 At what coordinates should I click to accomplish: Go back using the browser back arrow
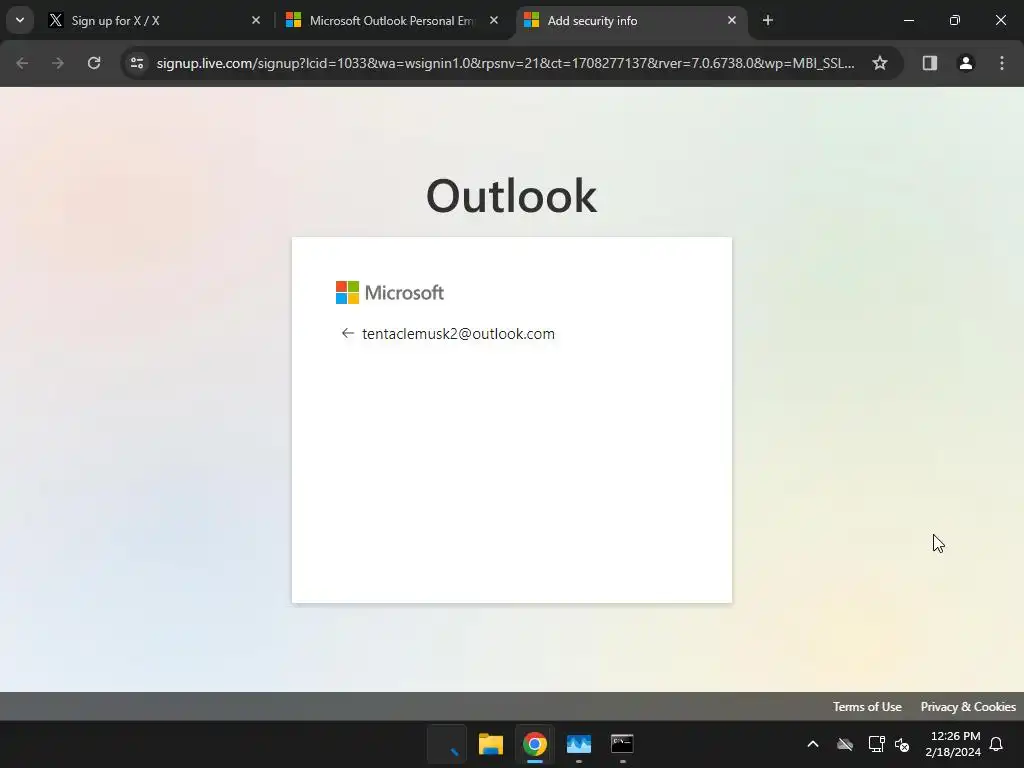(x=22, y=63)
